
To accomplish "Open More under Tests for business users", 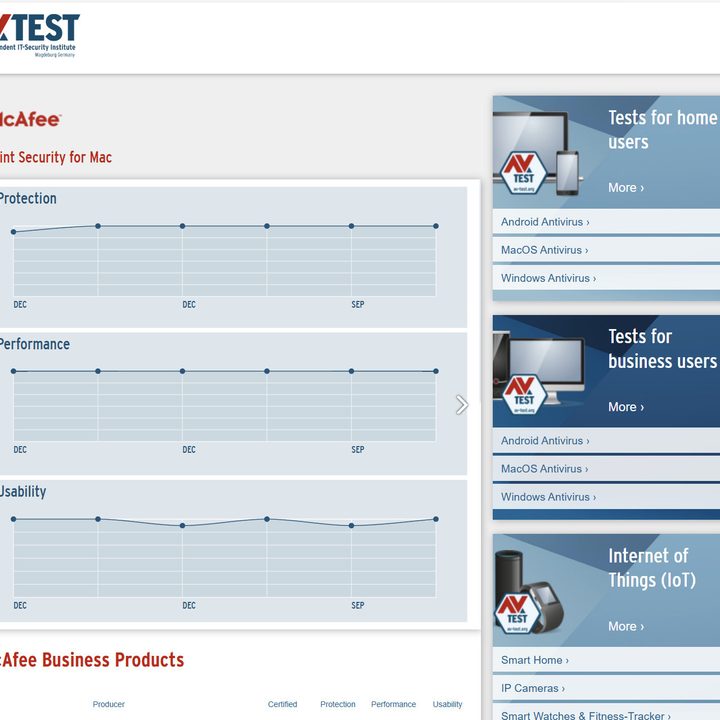I will pos(626,407).
